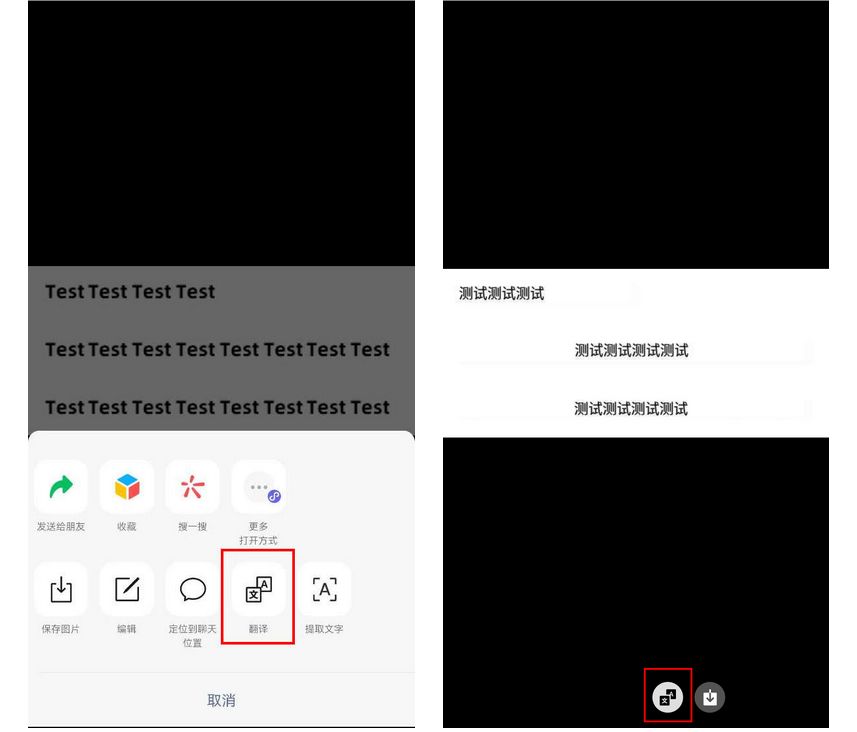This screenshot has width=857, height=732.
Task: Tap the 保存图片 download icon
Action: coord(61,589)
